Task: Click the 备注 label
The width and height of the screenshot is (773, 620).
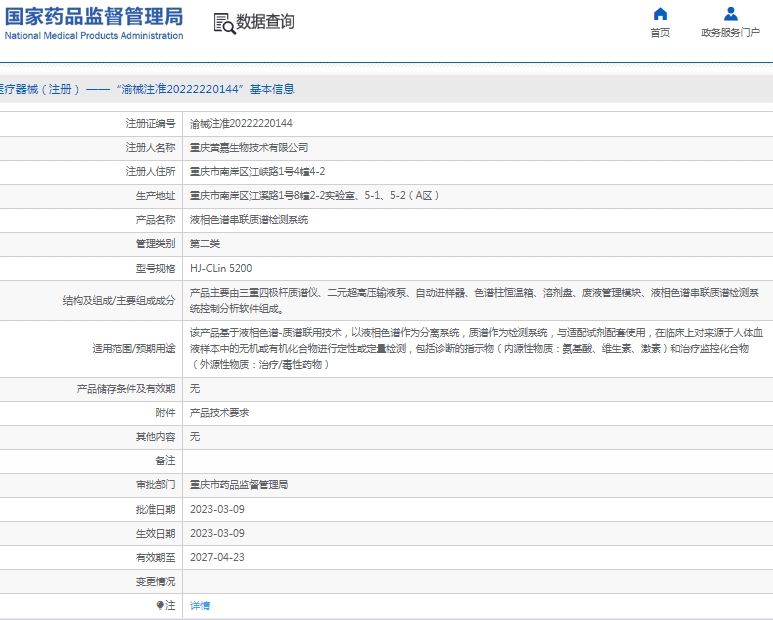Action: pyautogui.click(x=165, y=460)
